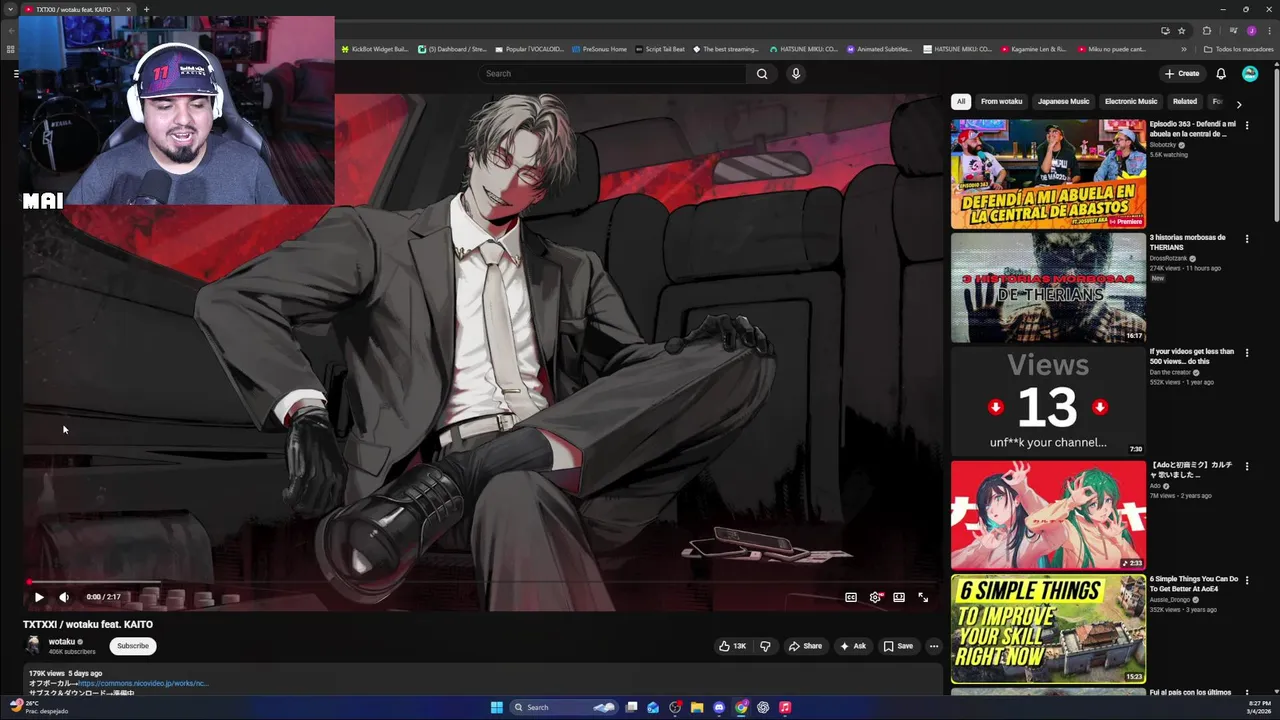Image resolution: width=1280 pixels, height=720 pixels.
Task: Open the Kagamine Len bookmark
Action: 1034,49
